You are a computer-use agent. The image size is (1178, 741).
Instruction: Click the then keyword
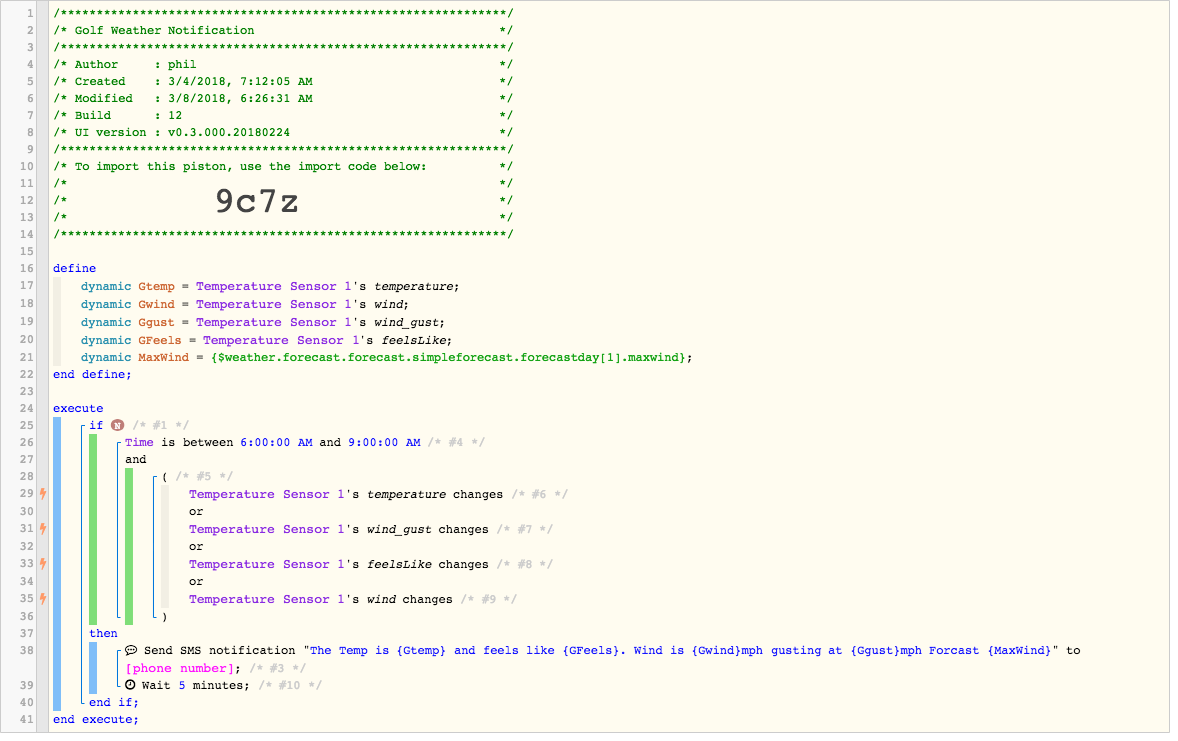[103, 634]
